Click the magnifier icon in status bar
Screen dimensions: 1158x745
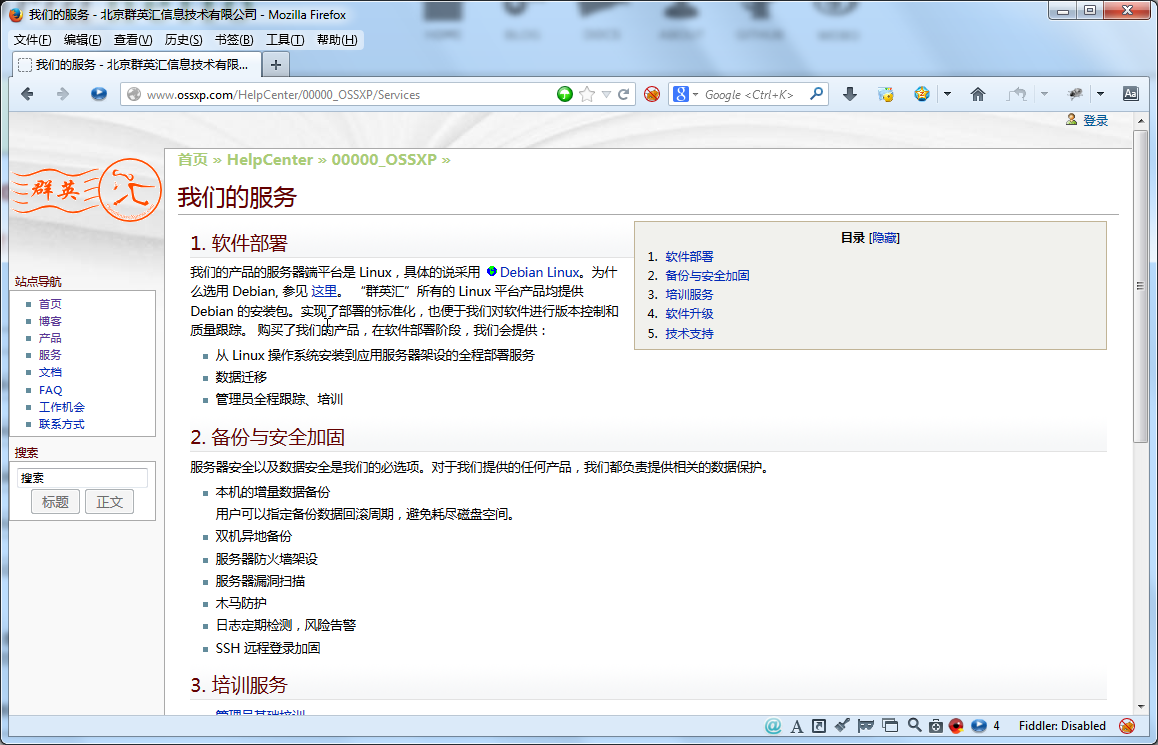(x=914, y=725)
